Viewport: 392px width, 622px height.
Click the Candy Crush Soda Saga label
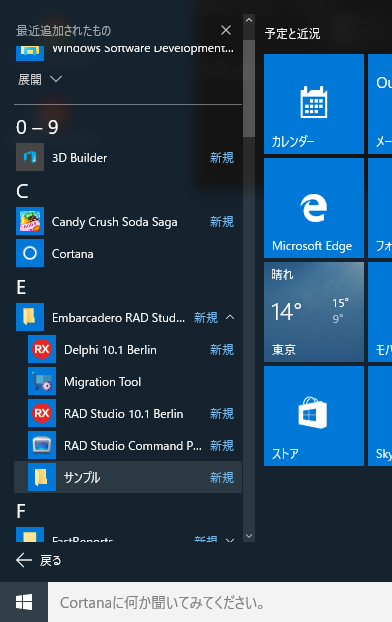115,222
